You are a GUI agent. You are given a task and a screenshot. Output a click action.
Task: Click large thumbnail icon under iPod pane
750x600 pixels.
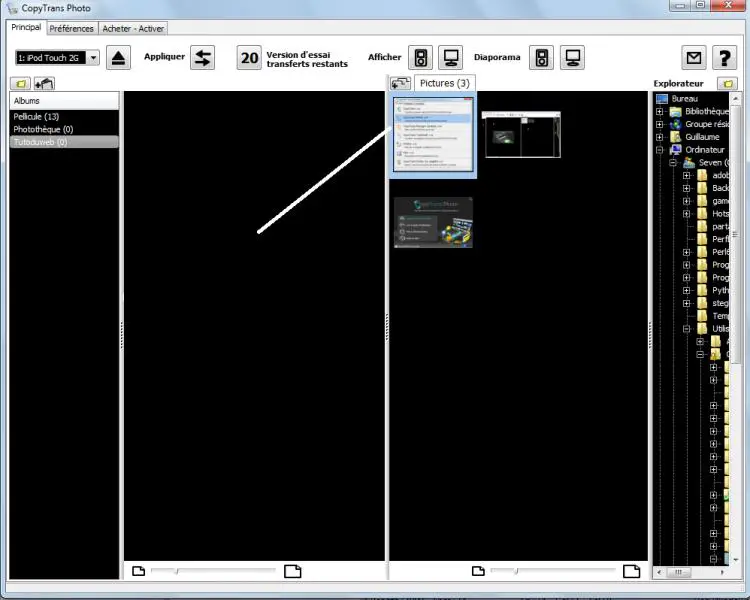(293, 571)
